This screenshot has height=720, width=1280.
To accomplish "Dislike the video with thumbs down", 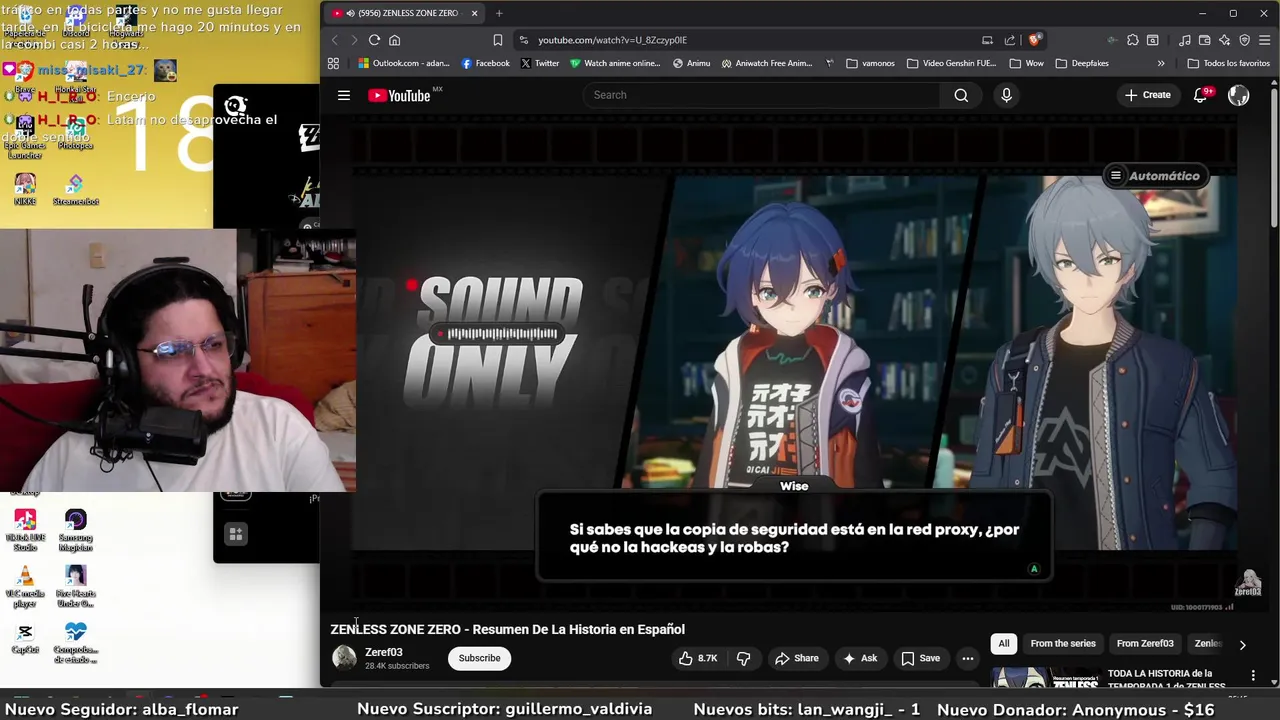I will pyautogui.click(x=743, y=658).
